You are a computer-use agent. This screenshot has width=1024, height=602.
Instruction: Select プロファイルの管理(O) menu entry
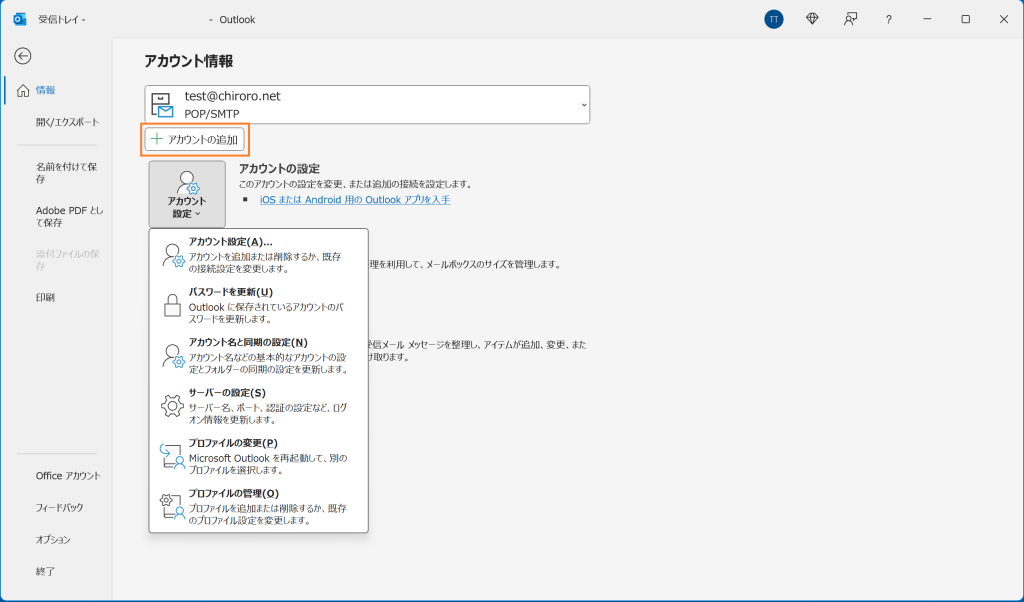pos(259,507)
